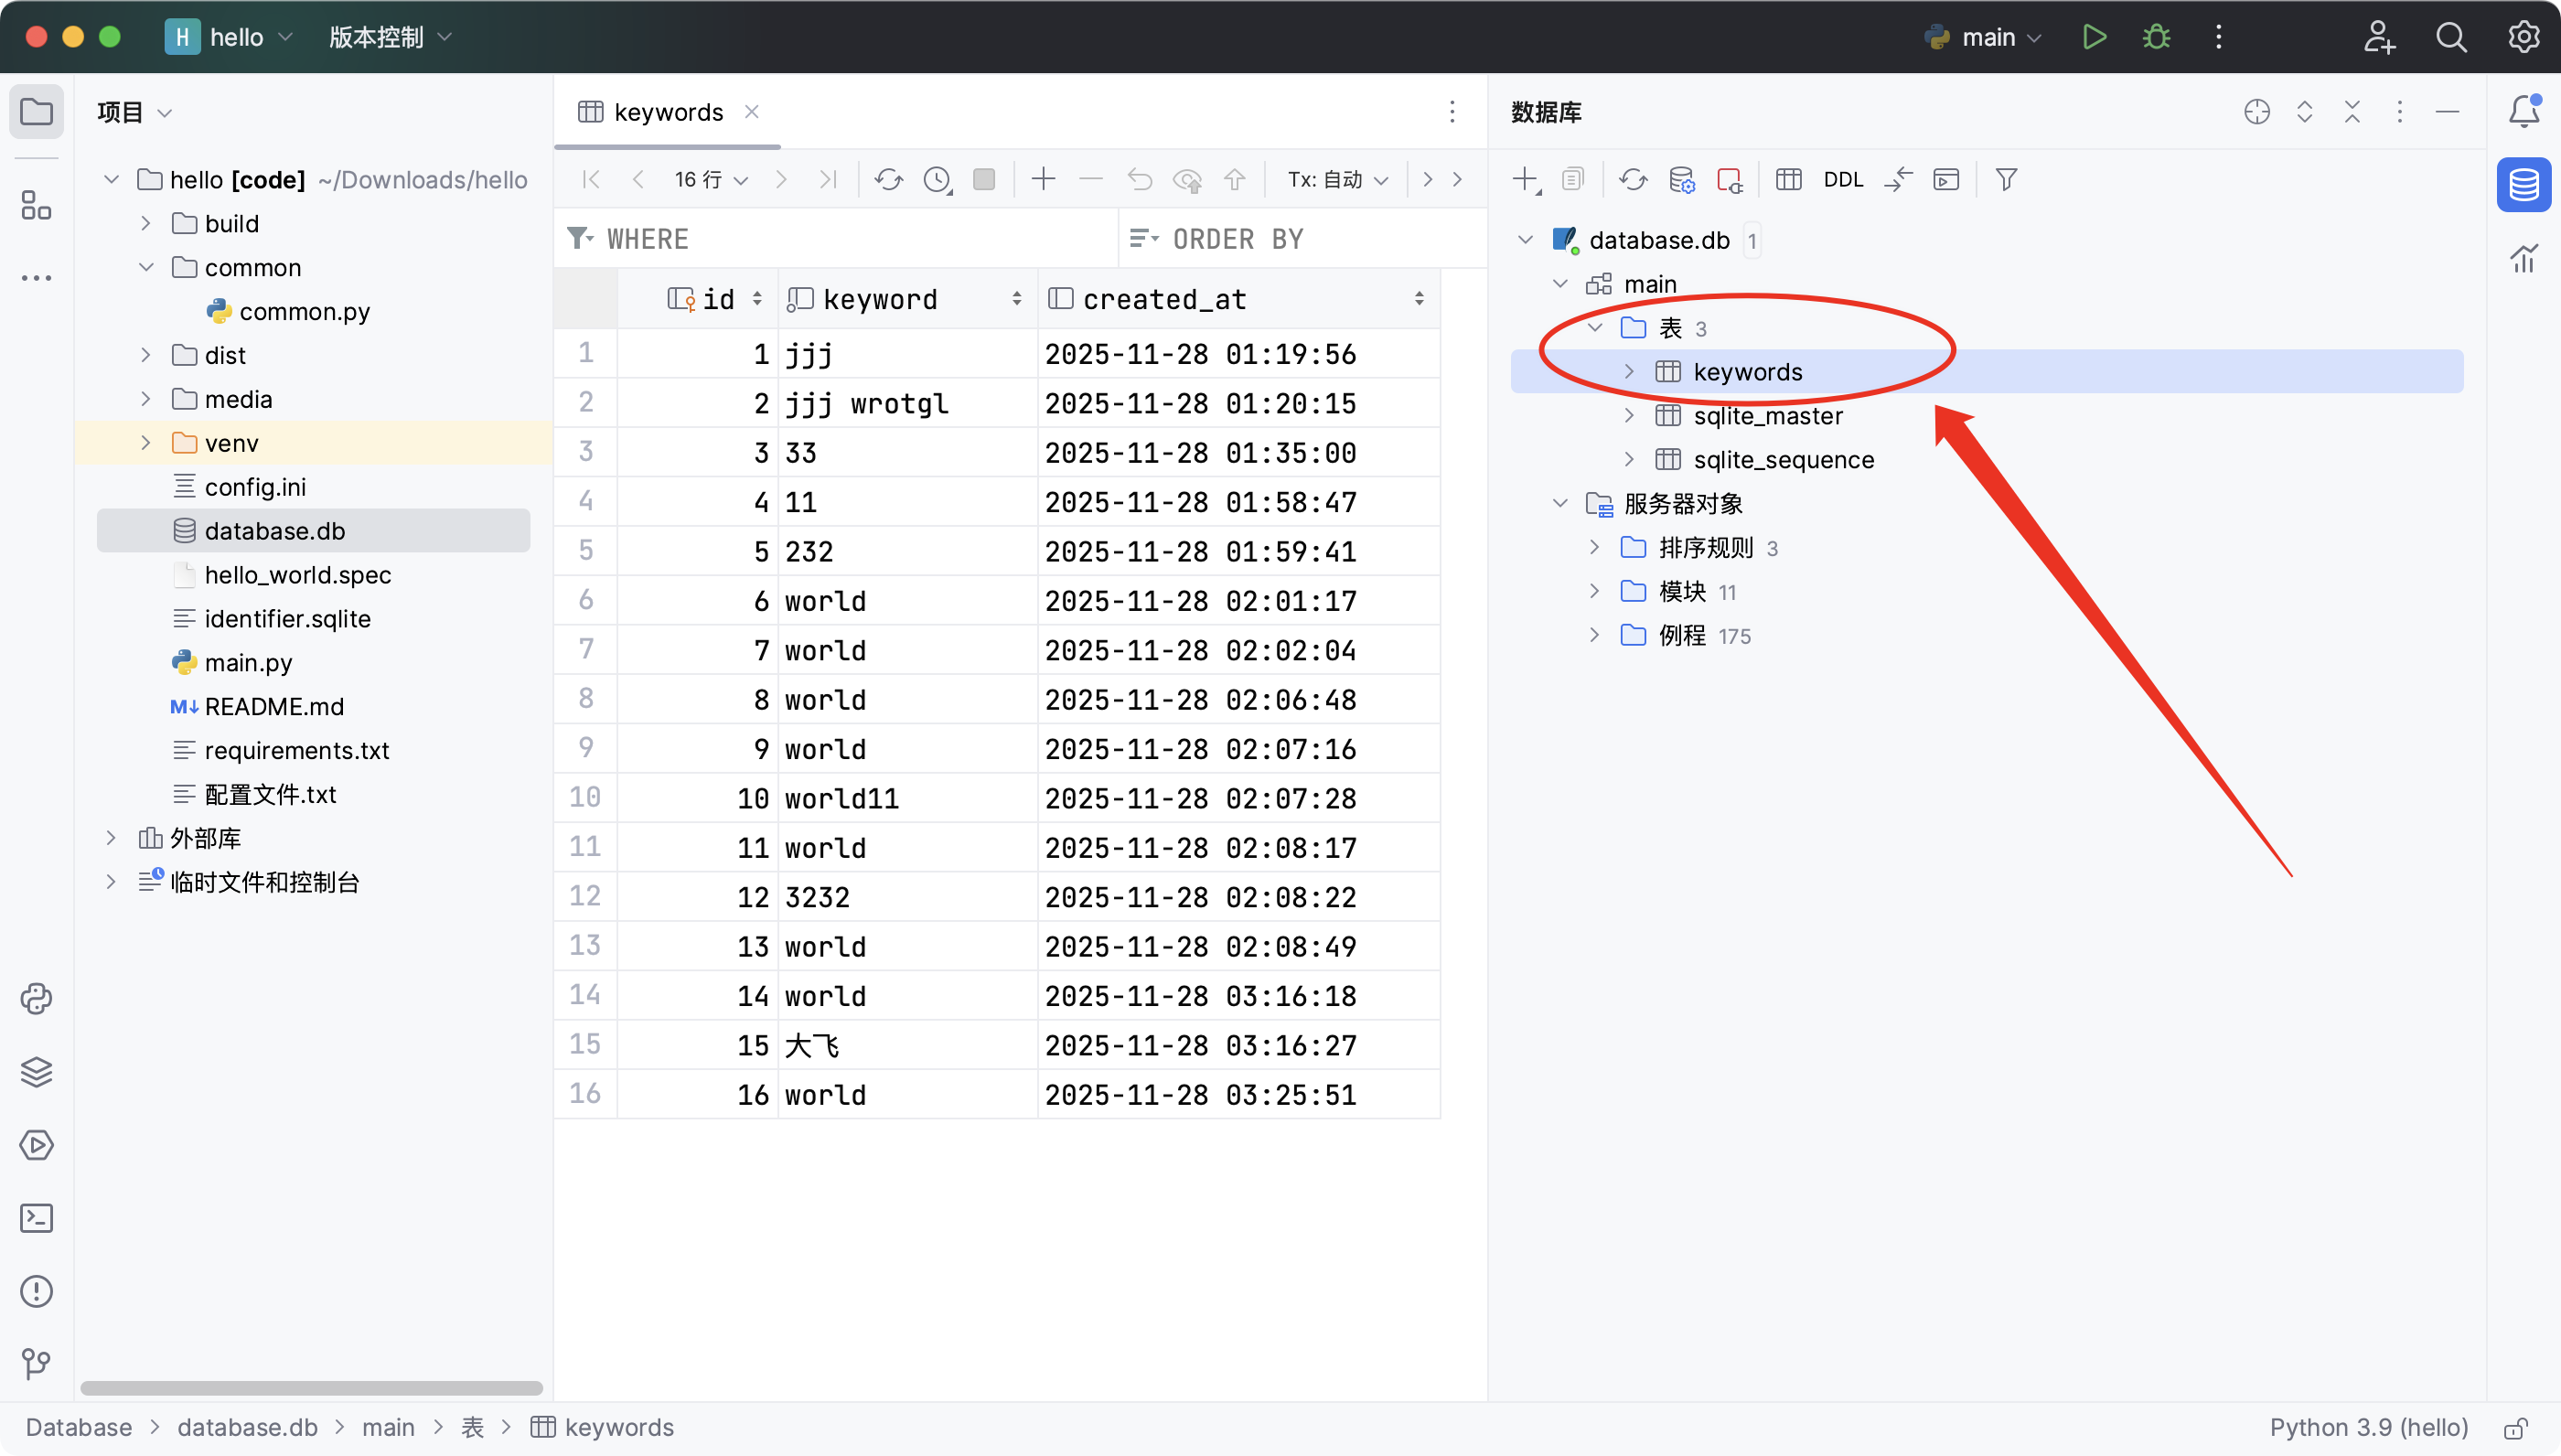Screen dimensions: 2561x1456
Task: Click DDL button in database toolbar
Action: pyautogui.click(x=1843, y=179)
